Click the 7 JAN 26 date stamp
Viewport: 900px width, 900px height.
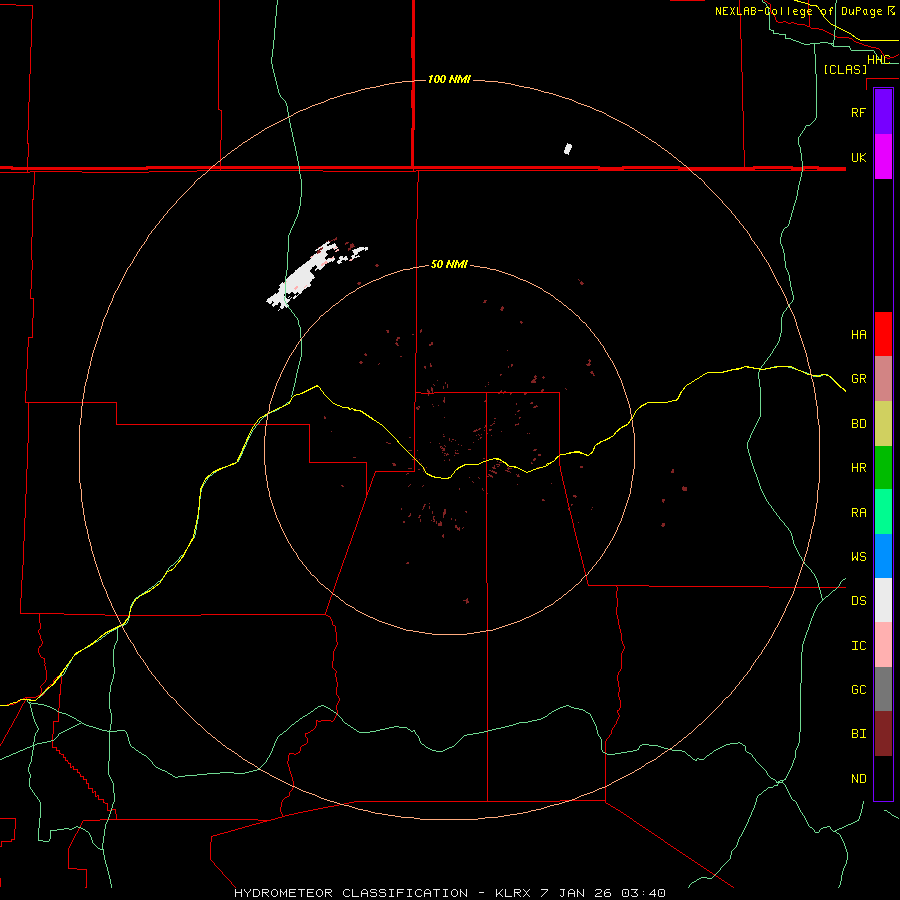[577, 893]
